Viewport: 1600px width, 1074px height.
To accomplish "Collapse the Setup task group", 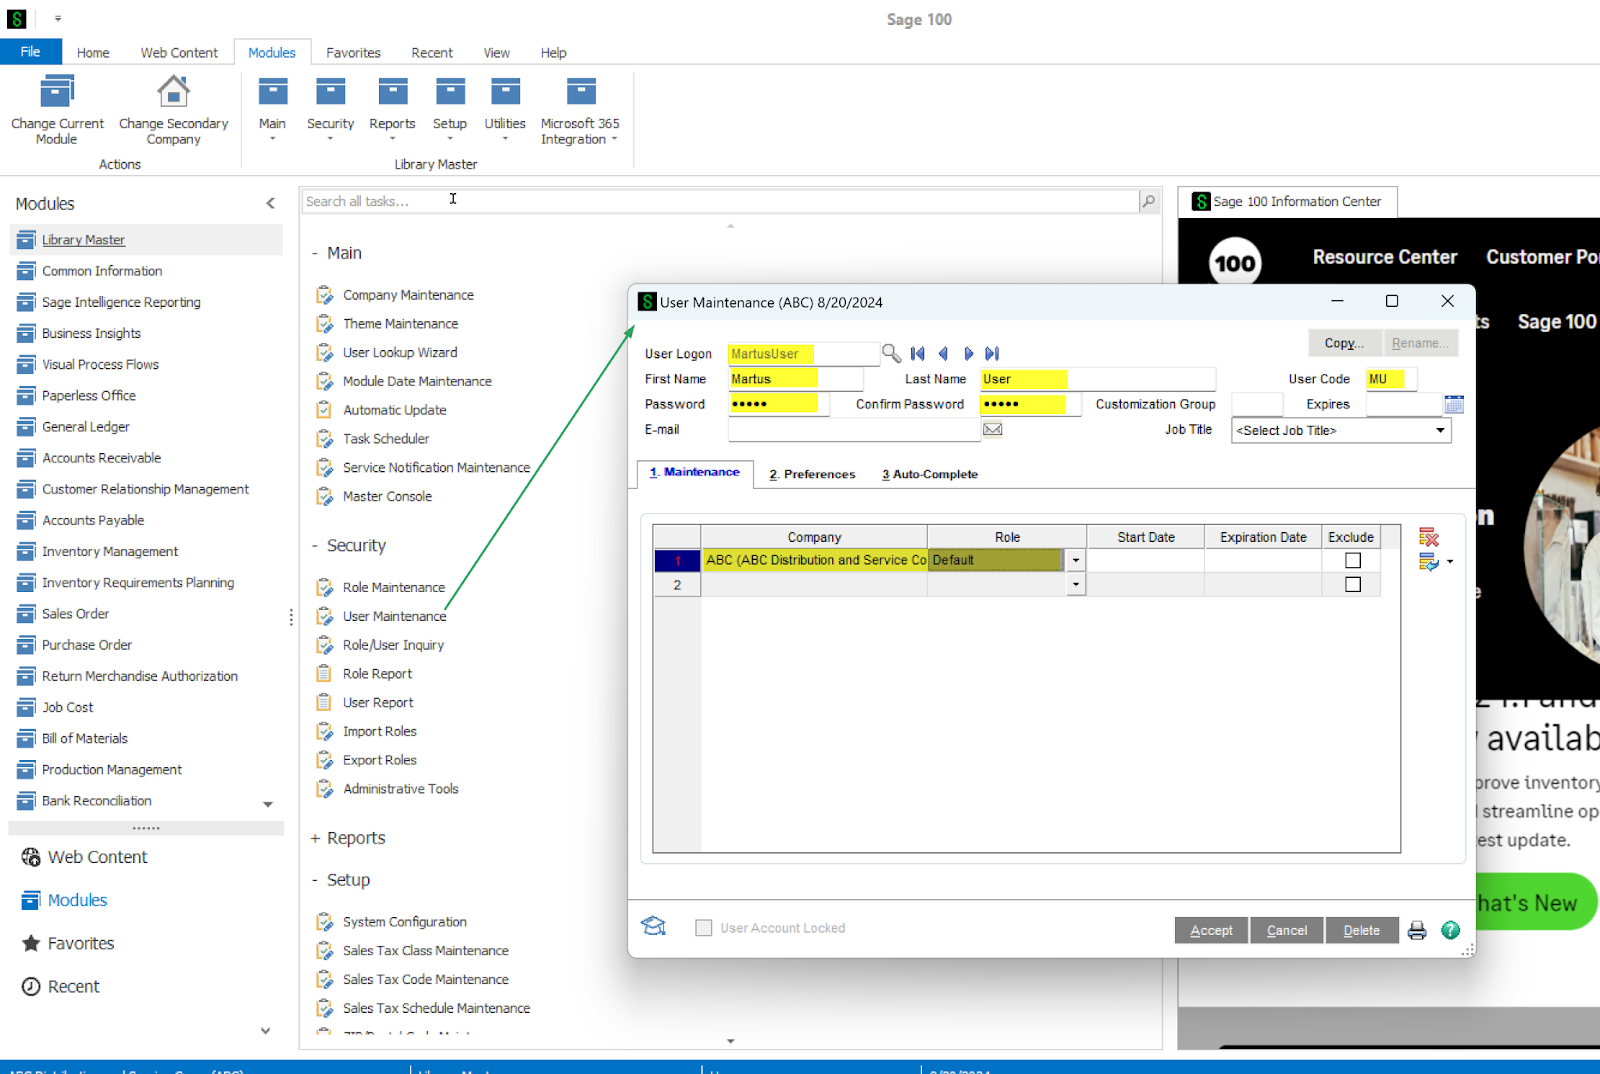I will (x=315, y=880).
